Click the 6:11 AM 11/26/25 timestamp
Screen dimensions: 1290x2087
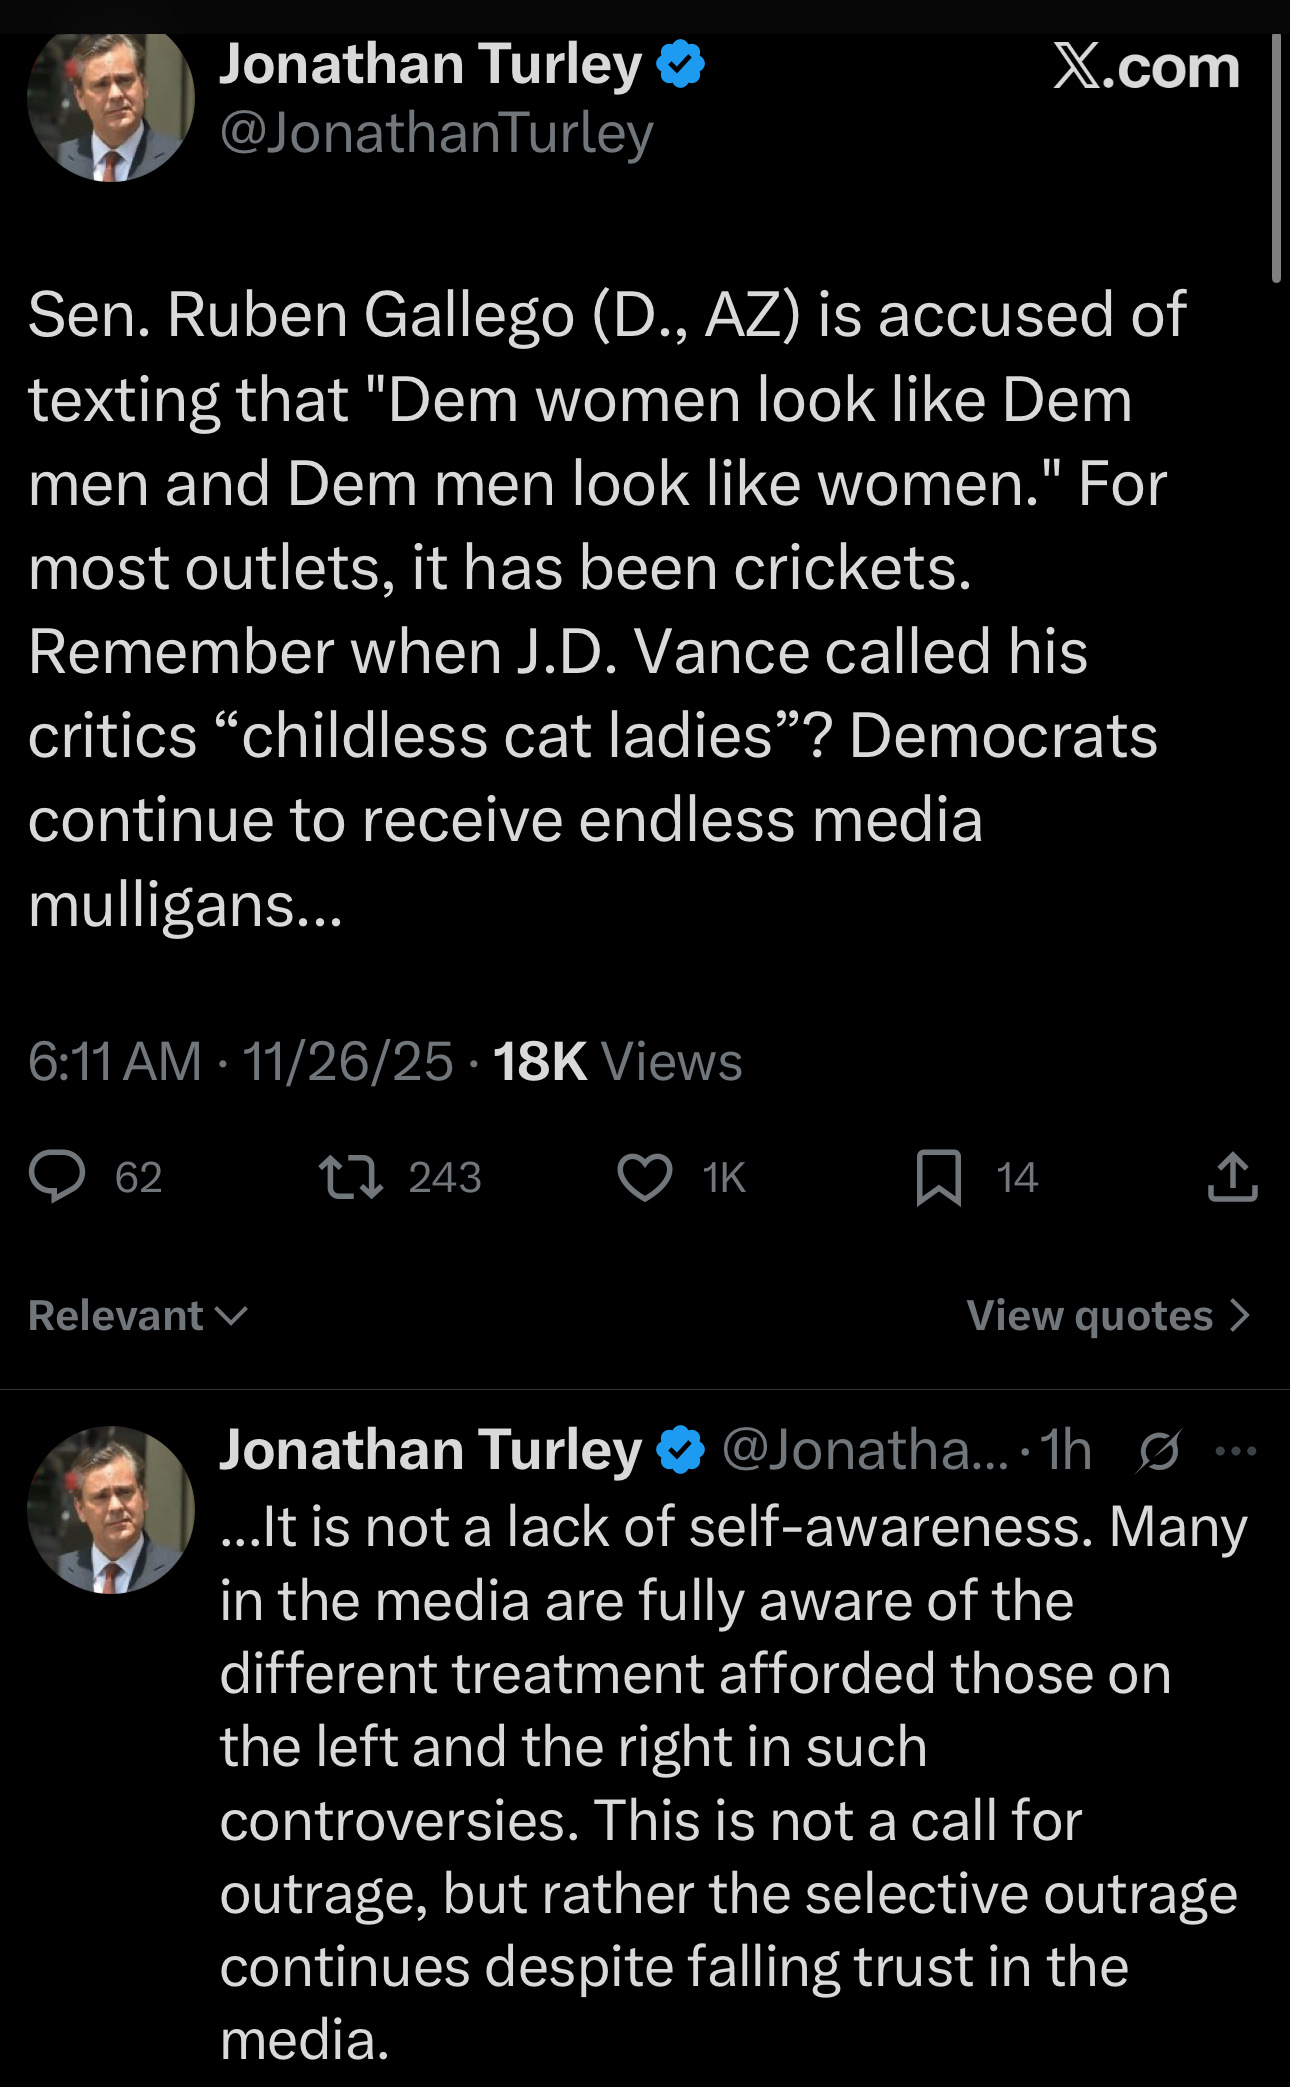click(x=240, y=1061)
